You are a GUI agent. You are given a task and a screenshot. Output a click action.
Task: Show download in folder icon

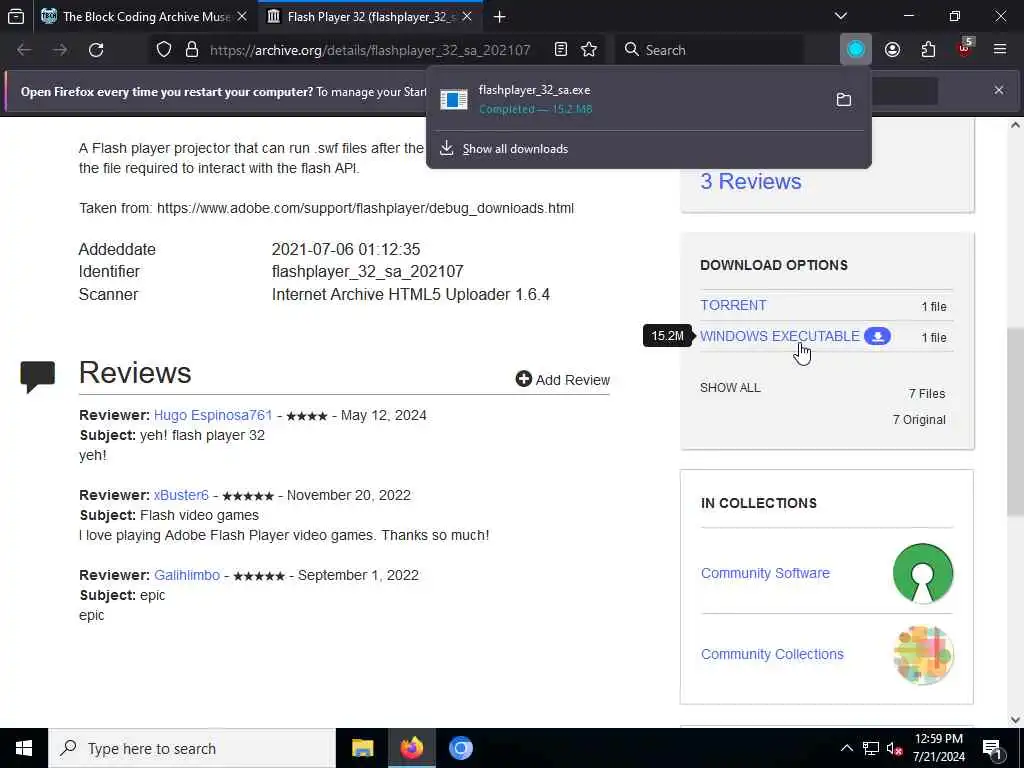point(844,99)
